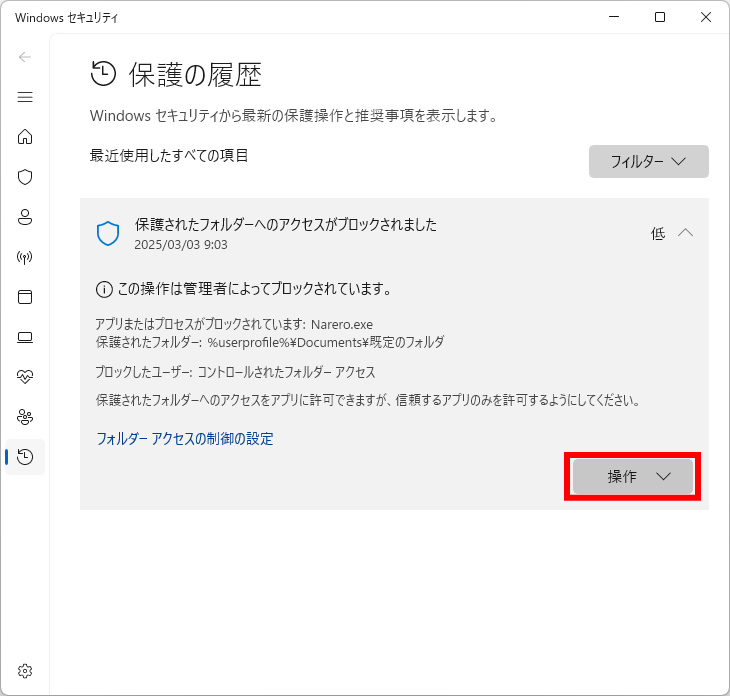
Task: Click この操作は管理者によってブロックされています message
Action: pos(254,289)
